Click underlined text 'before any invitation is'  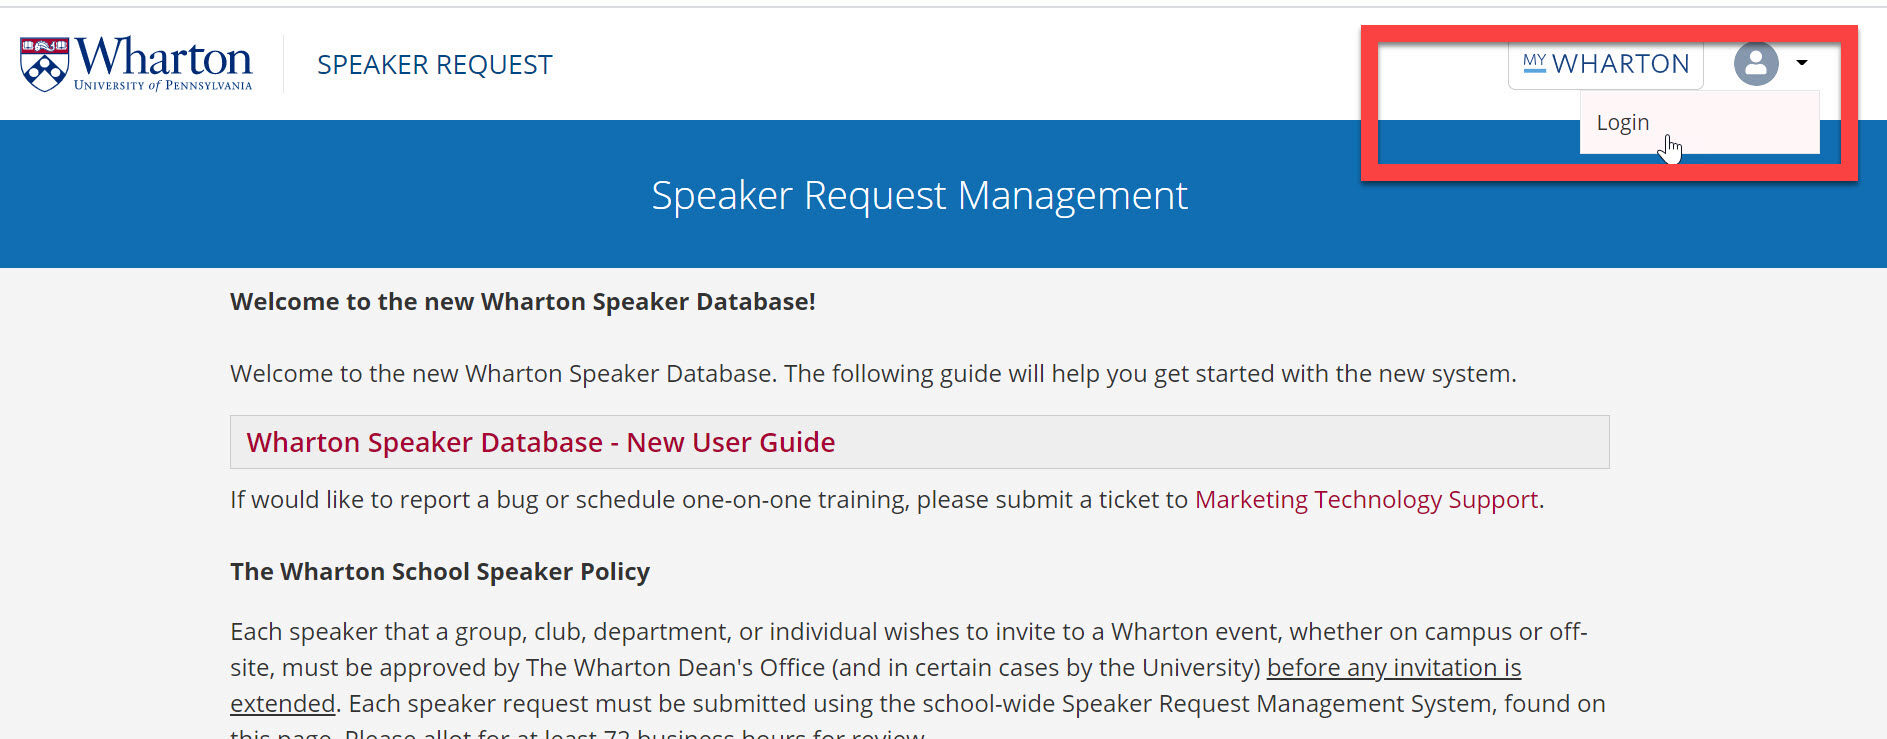coord(1394,667)
